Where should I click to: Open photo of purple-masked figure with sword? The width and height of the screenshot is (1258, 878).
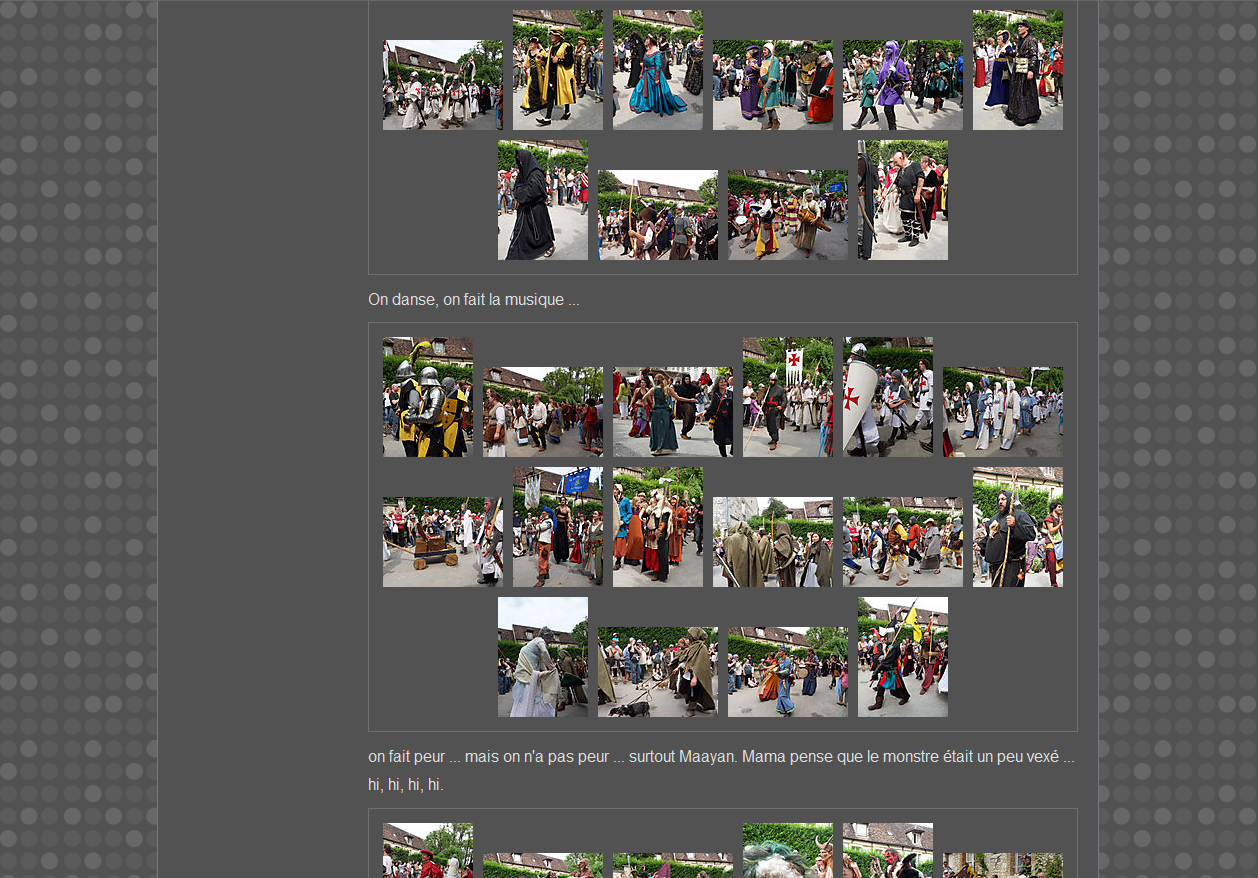point(902,85)
